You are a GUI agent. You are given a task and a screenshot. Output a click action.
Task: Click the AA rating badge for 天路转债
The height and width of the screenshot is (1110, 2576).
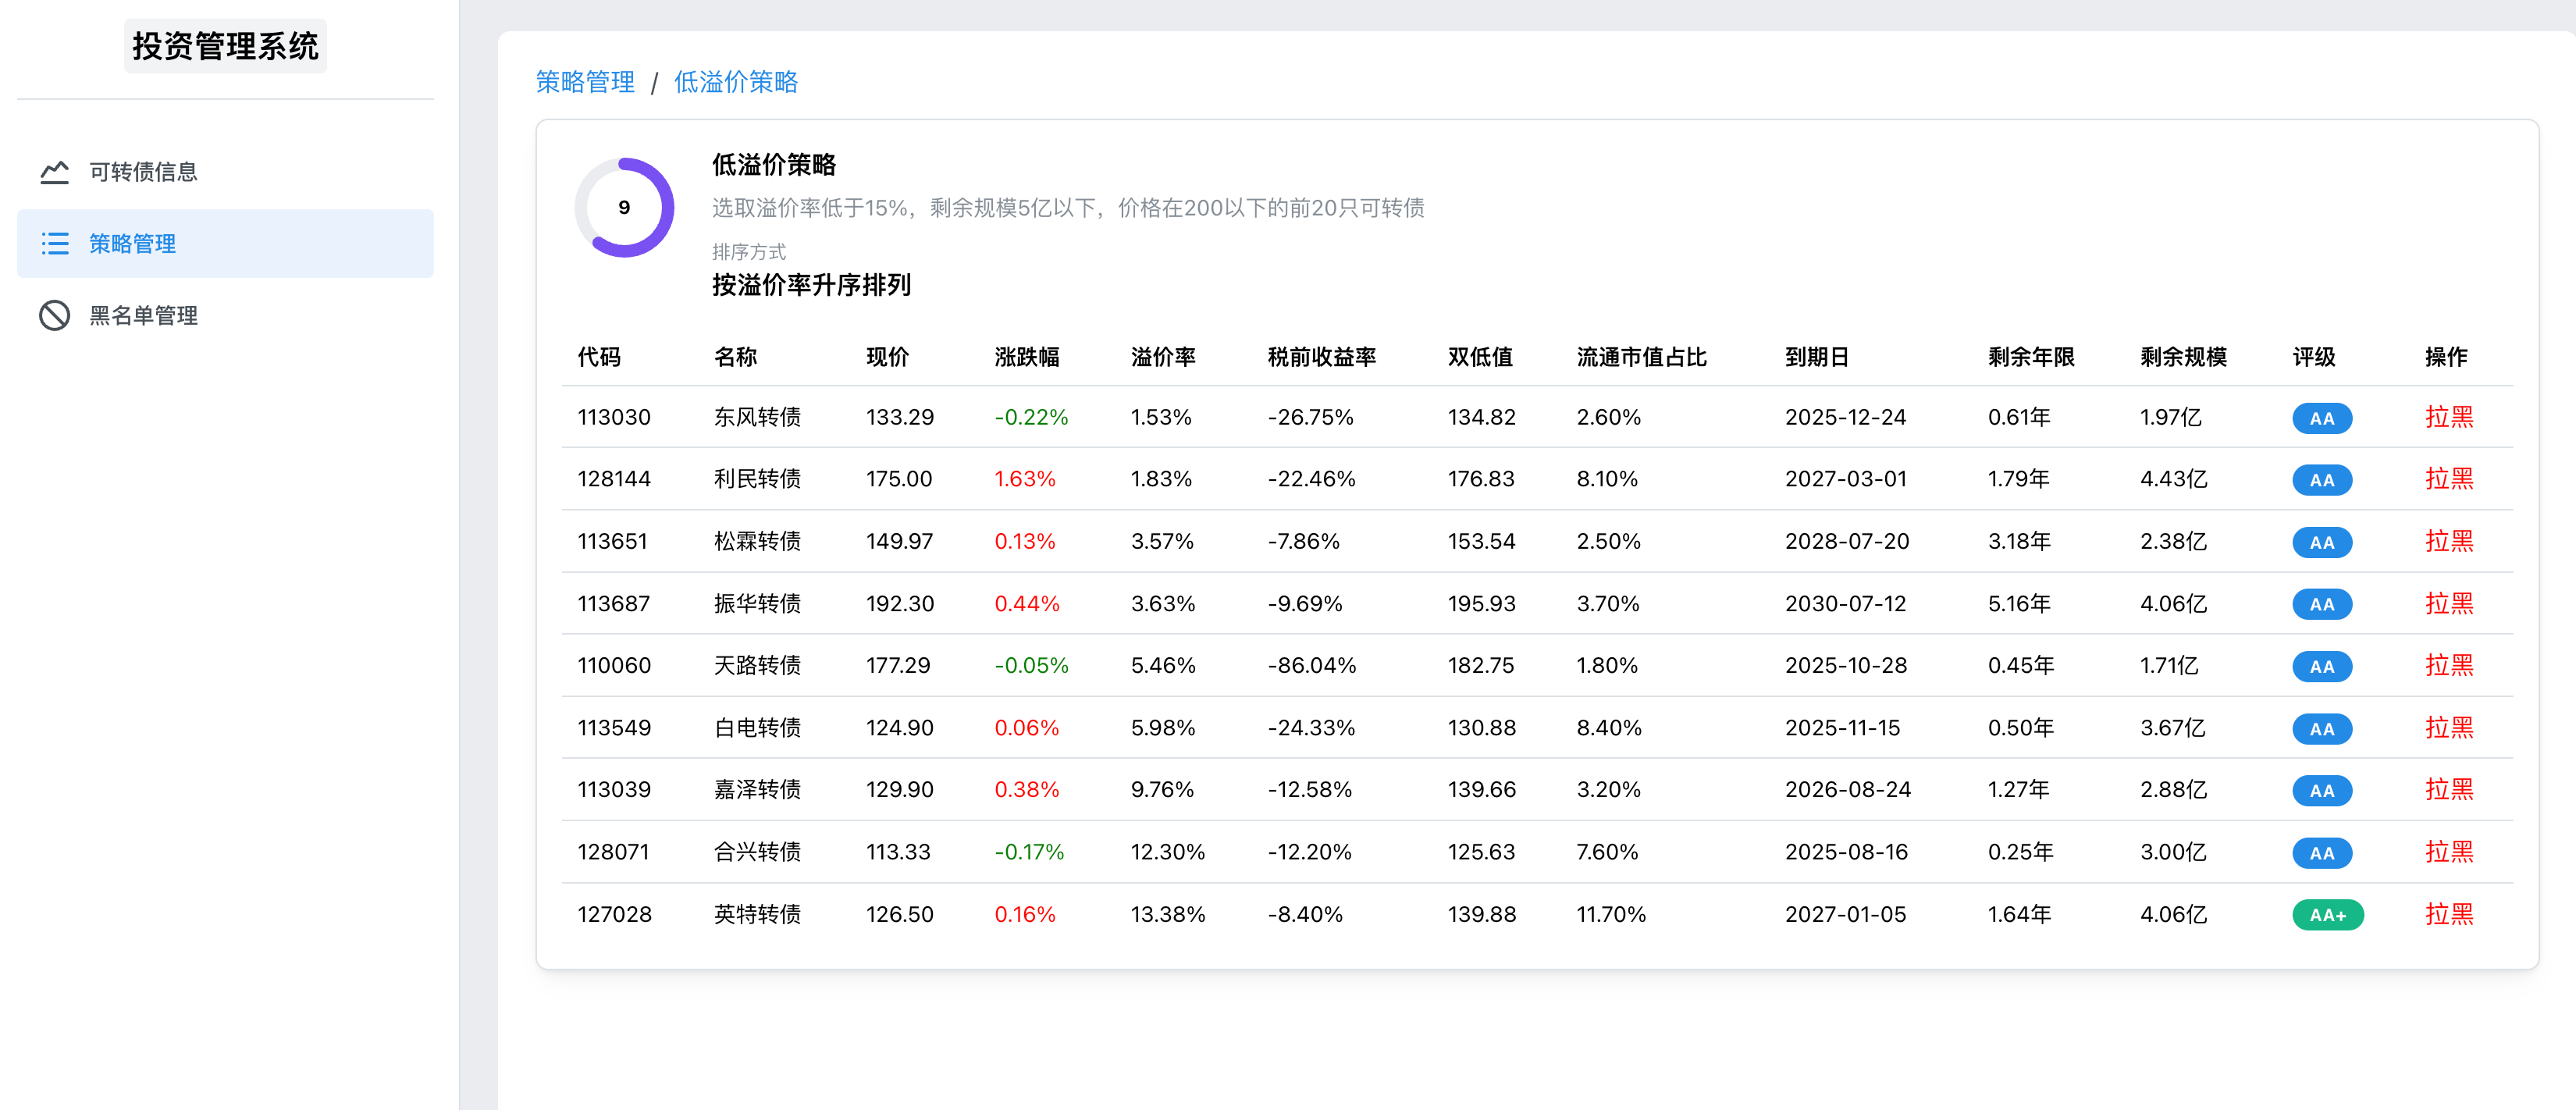point(2321,667)
